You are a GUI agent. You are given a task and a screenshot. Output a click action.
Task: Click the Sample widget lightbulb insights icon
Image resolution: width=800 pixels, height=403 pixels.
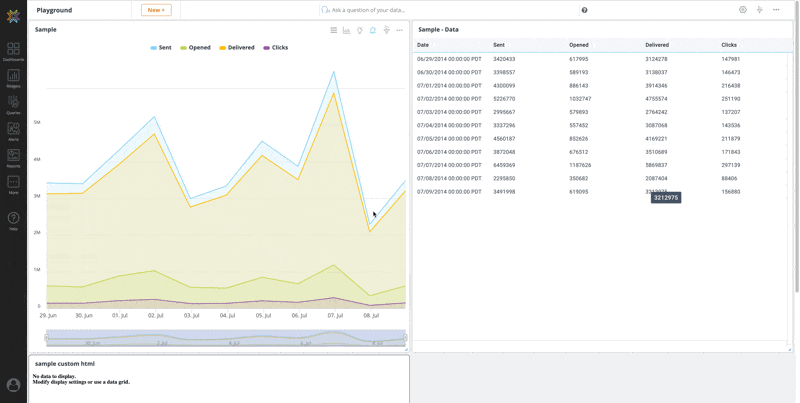click(360, 30)
